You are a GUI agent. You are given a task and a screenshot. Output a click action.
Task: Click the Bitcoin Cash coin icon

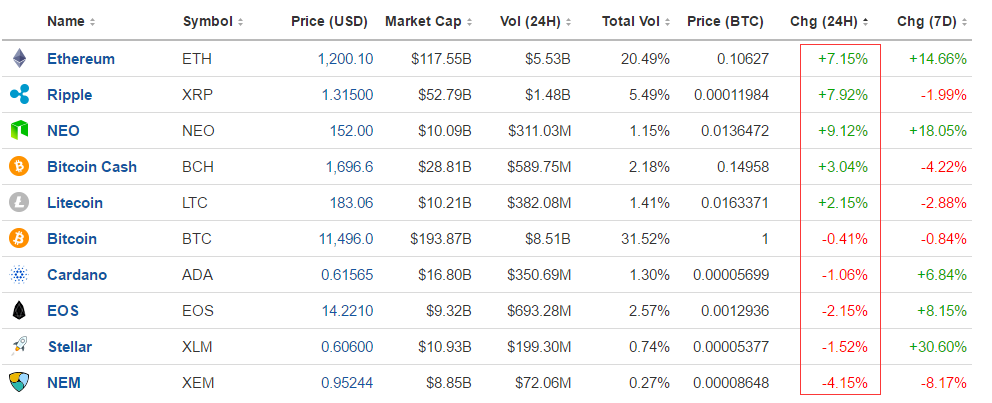click(19, 166)
